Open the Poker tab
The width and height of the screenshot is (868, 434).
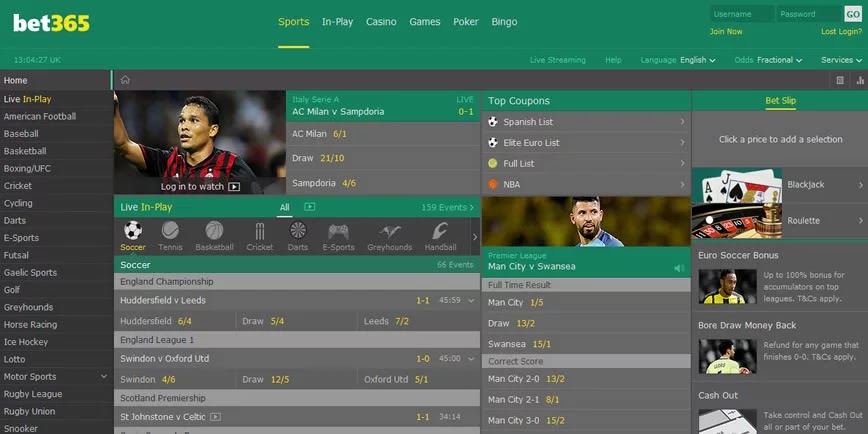coord(466,22)
